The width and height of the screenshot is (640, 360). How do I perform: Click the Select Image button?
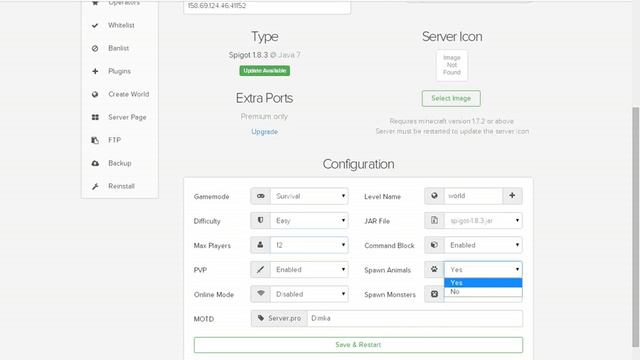(x=451, y=98)
